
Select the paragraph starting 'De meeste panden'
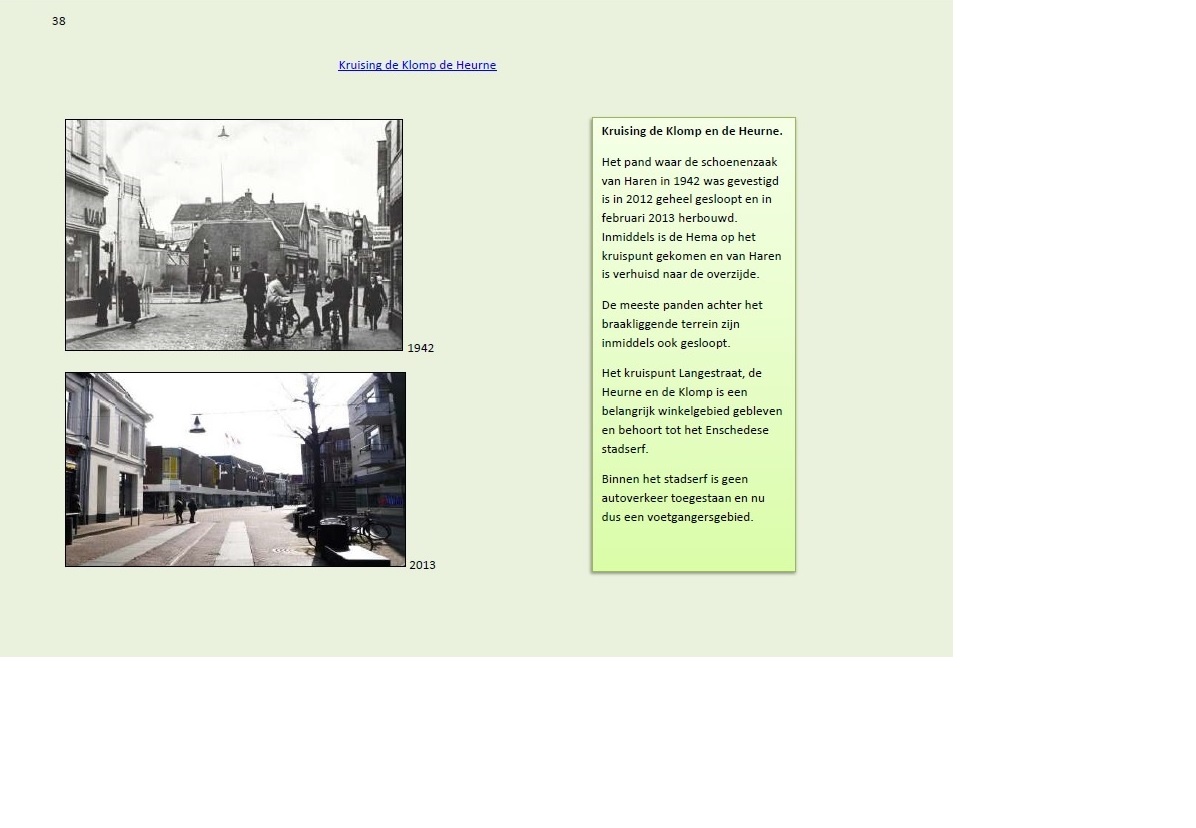click(682, 324)
